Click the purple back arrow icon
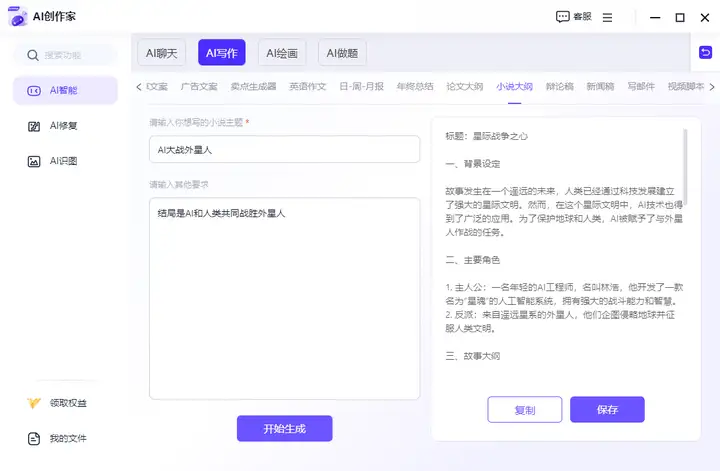The width and height of the screenshot is (720, 471). (706, 52)
